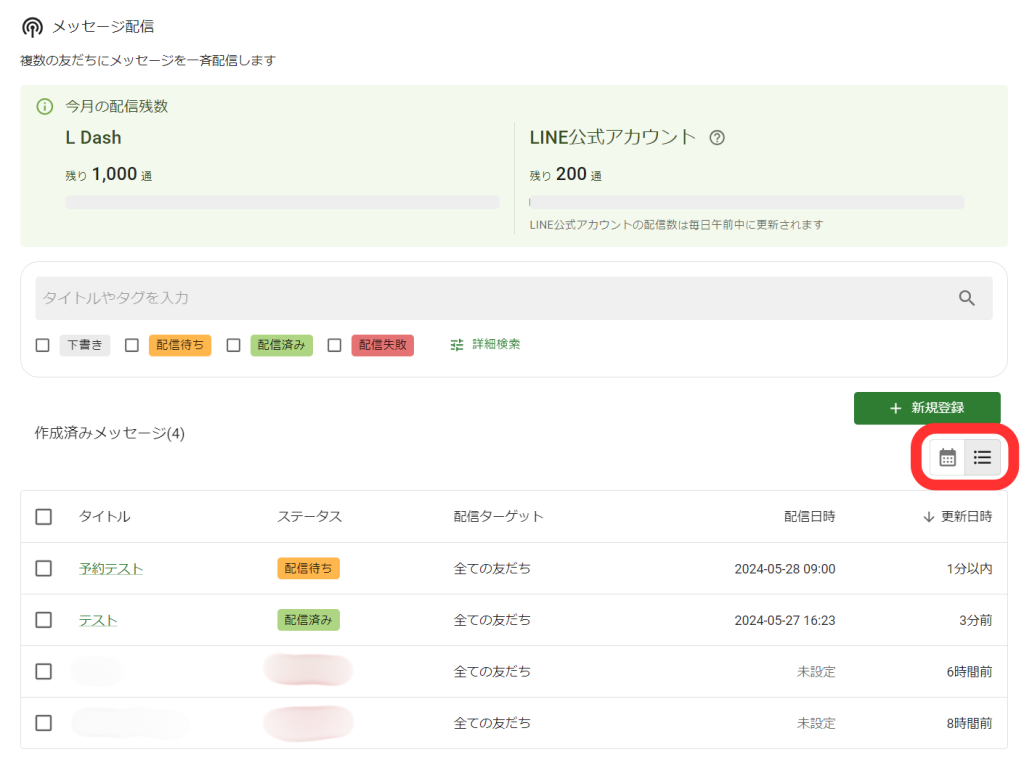1024x760 pixels.
Task: Click the search magnifier icon
Action: (966, 298)
